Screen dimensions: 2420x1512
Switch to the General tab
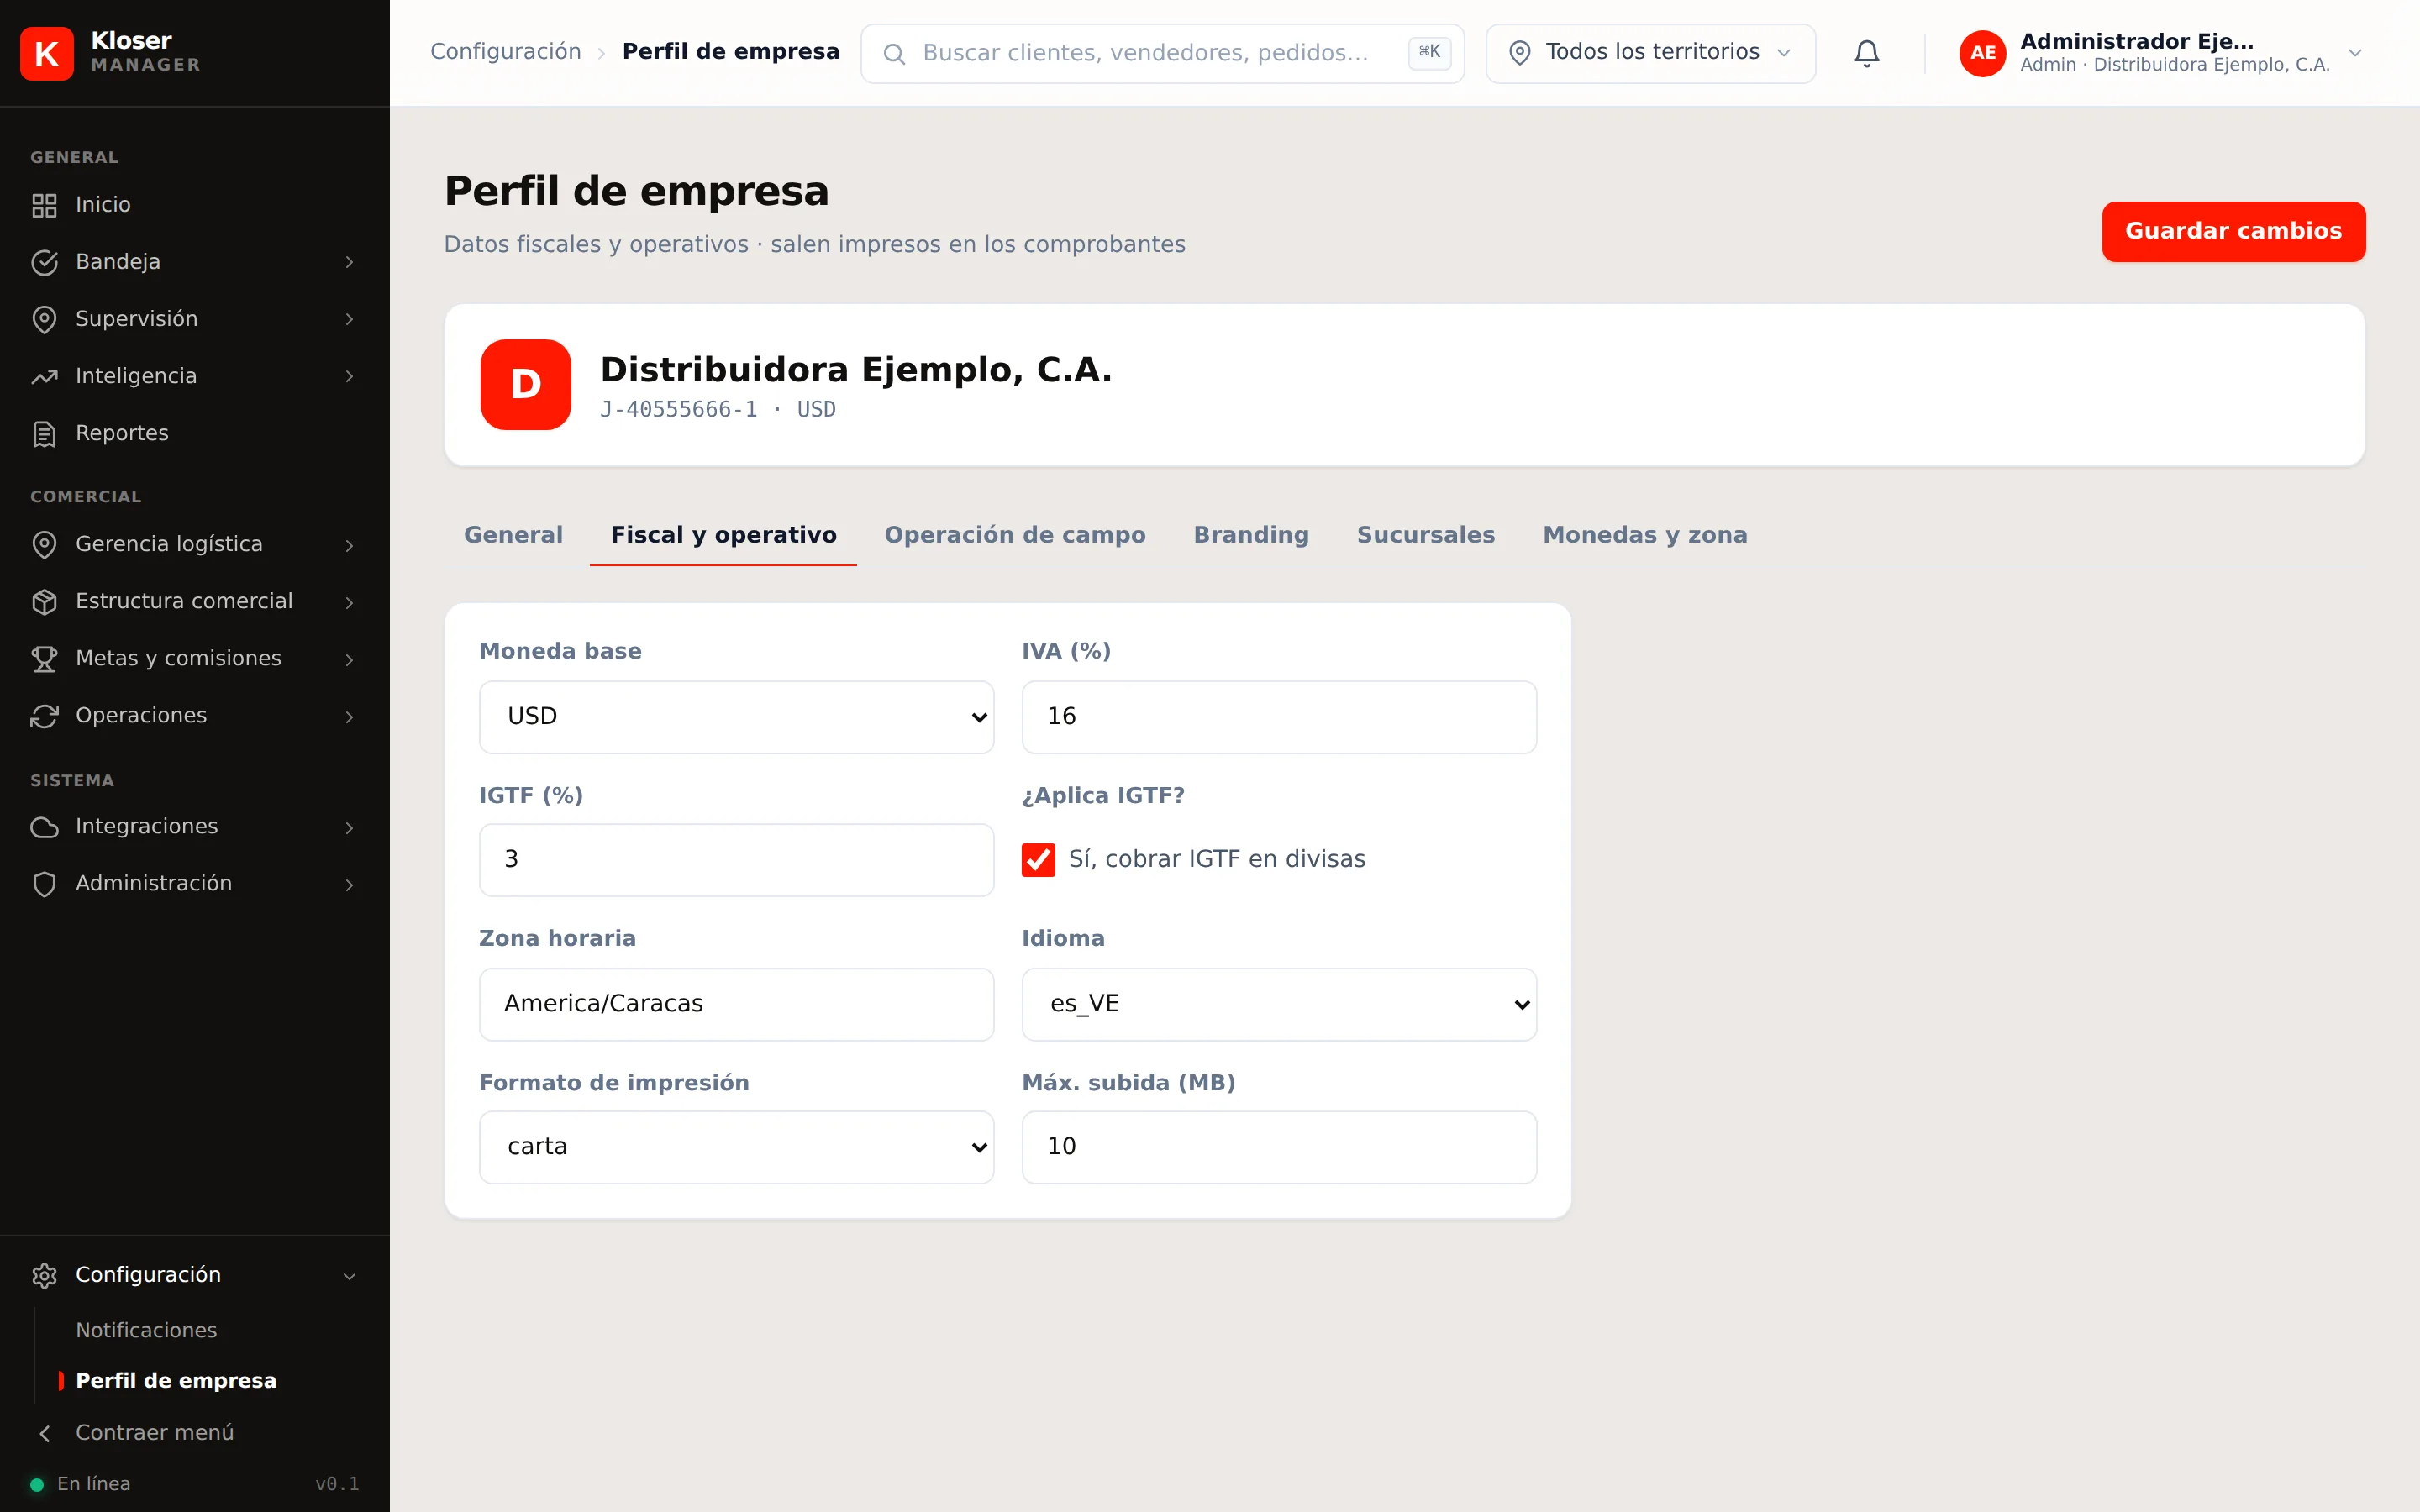tap(514, 535)
